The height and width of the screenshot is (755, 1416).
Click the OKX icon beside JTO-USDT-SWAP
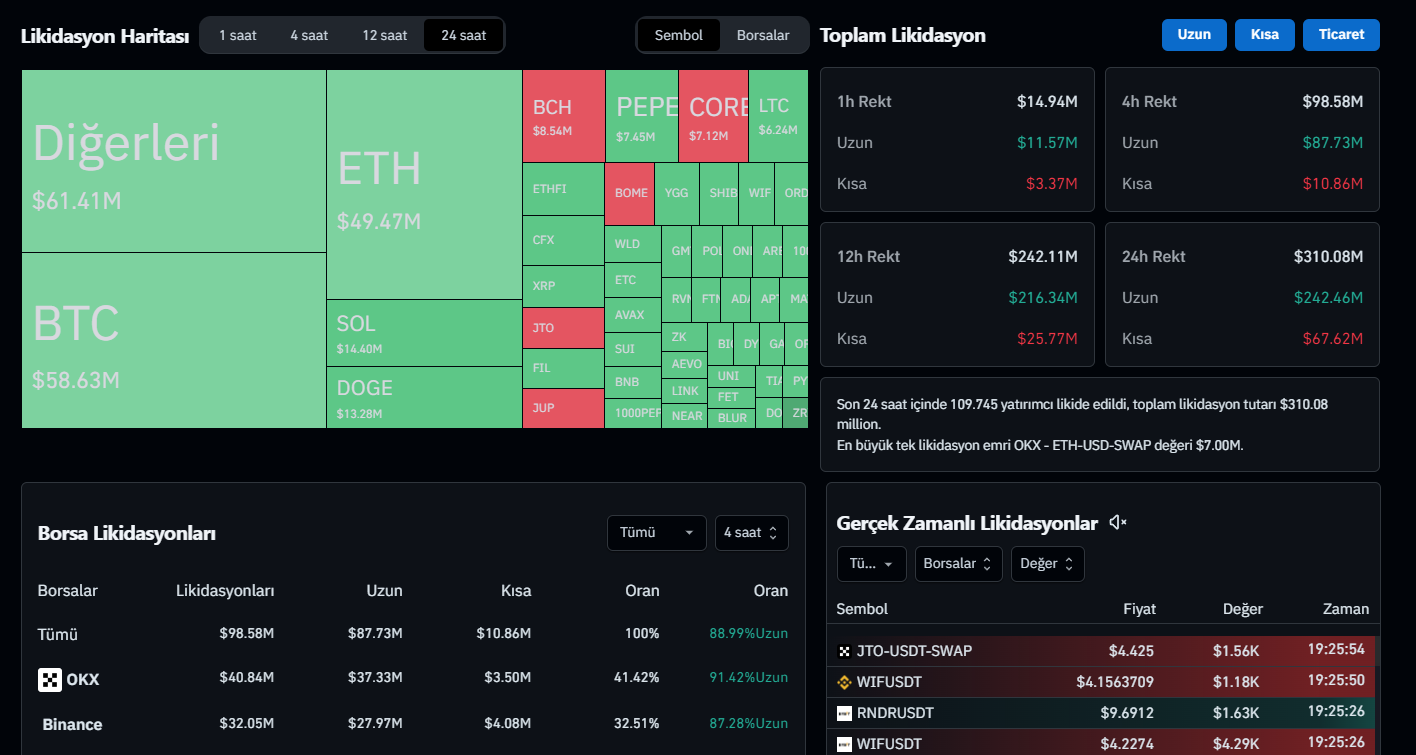[x=844, y=651]
